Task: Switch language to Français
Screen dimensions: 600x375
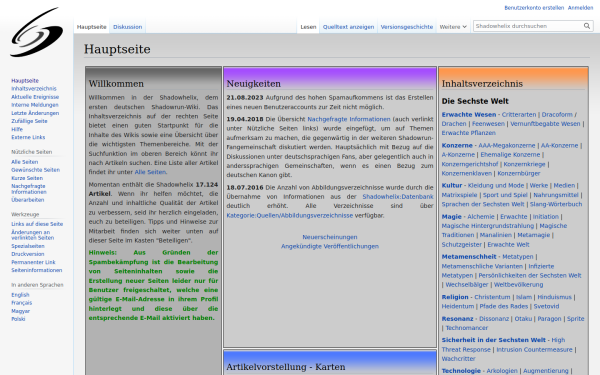Action: [x=21, y=303]
